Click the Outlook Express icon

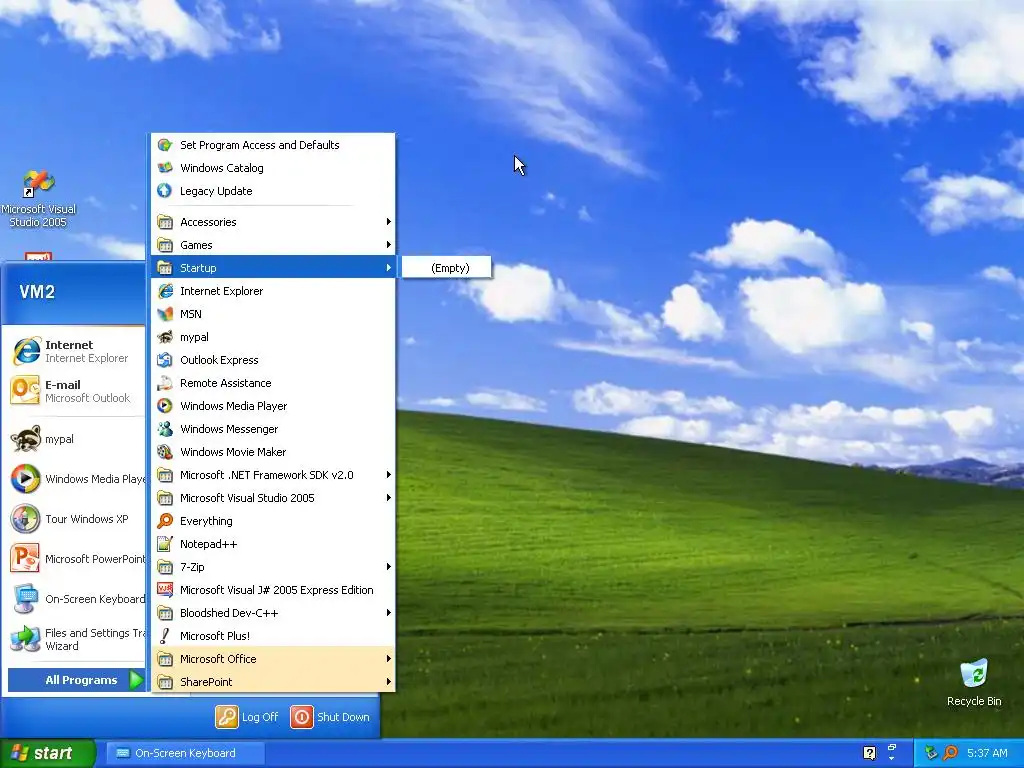[165, 360]
